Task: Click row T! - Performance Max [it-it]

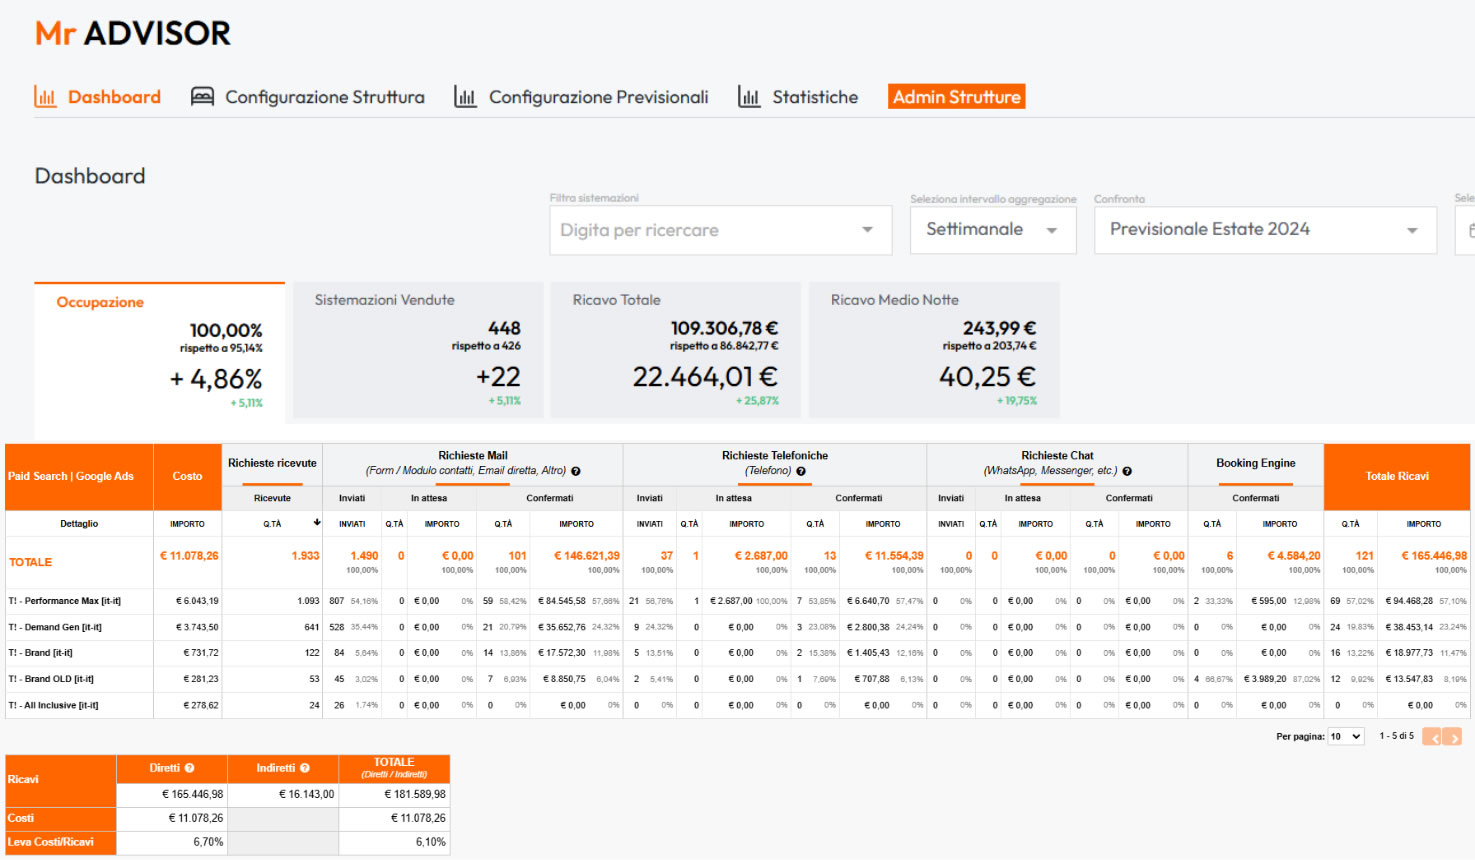Action: [x=65, y=601]
